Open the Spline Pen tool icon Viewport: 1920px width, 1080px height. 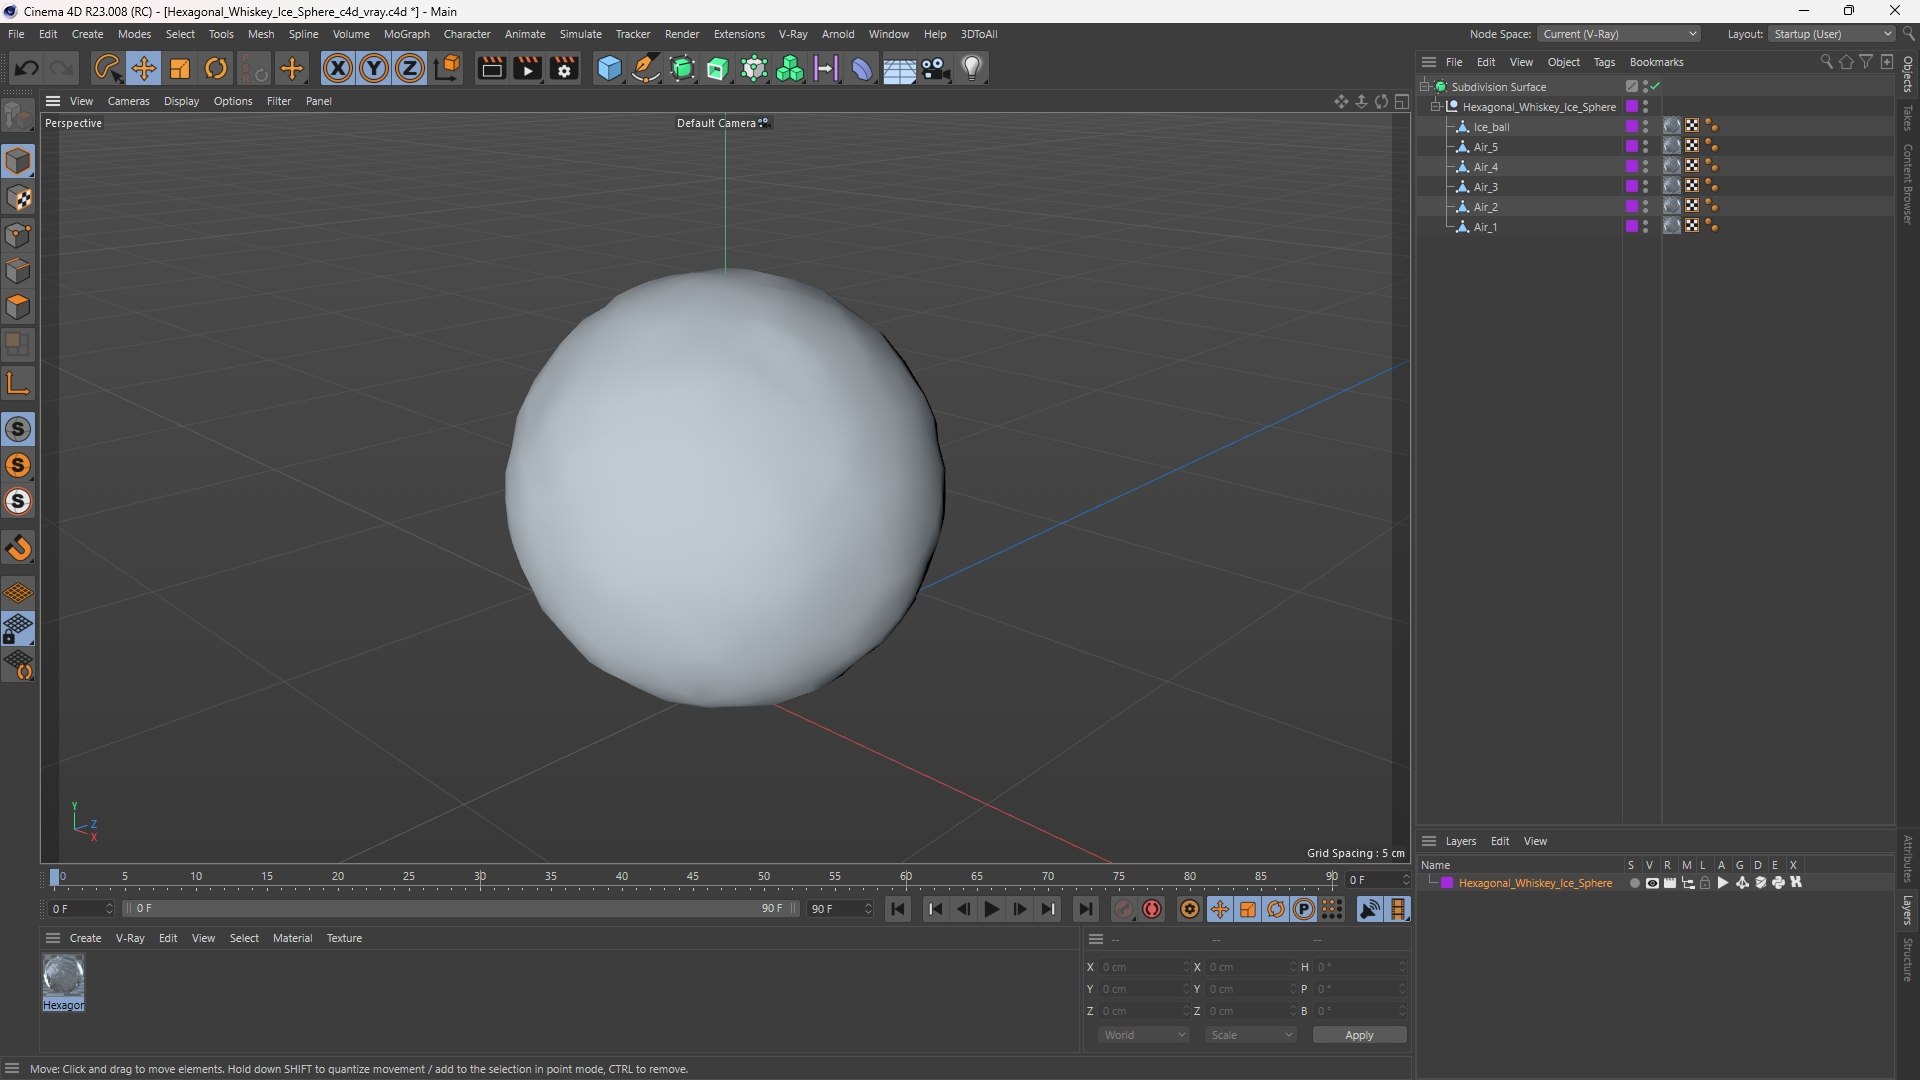646,68
